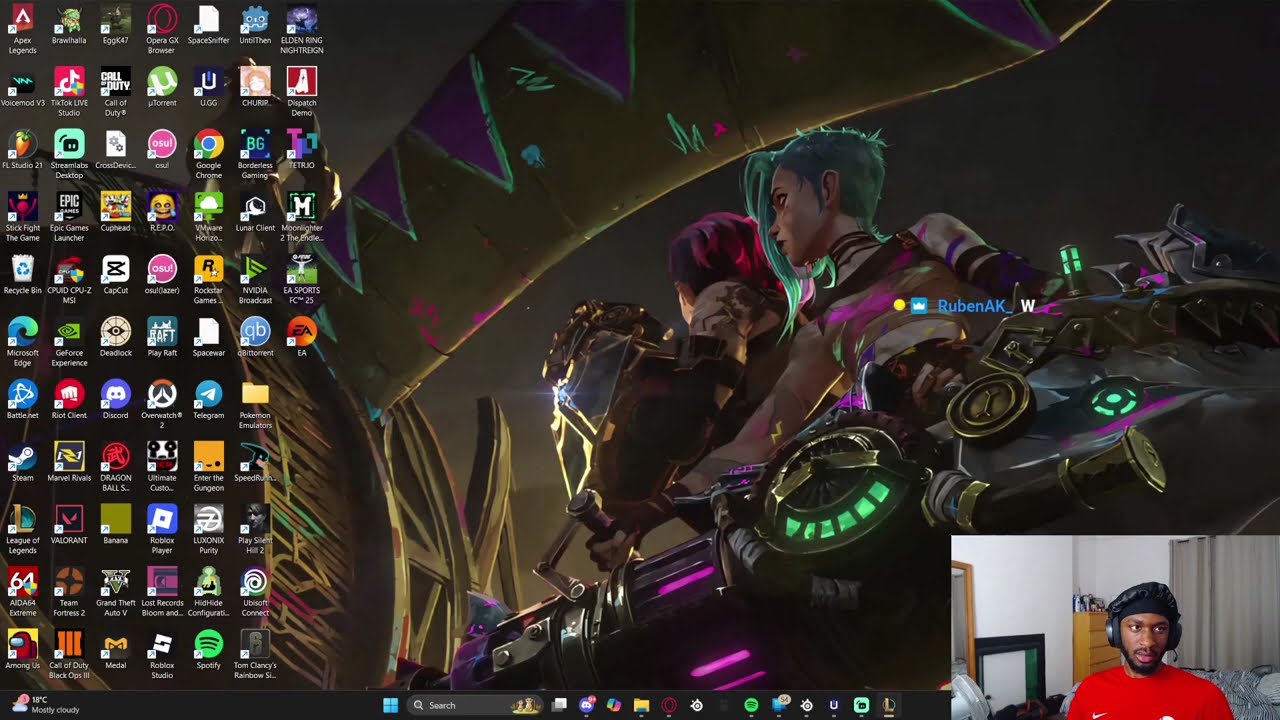This screenshot has width=1280, height=720.
Task: Open the Overwatch 2 desktop icon
Action: (x=162, y=405)
